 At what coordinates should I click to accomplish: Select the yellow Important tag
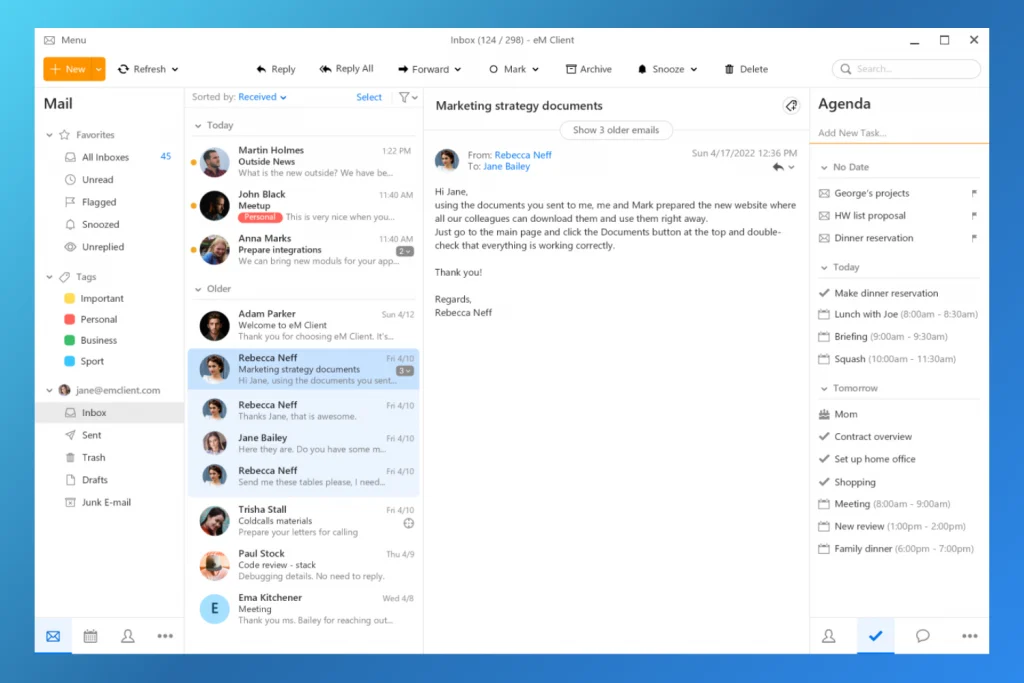click(x=94, y=298)
